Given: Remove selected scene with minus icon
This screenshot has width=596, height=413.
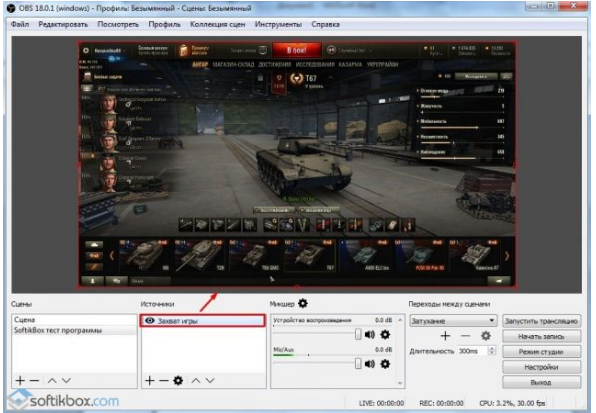Looking at the screenshot, I should tap(35, 380).
